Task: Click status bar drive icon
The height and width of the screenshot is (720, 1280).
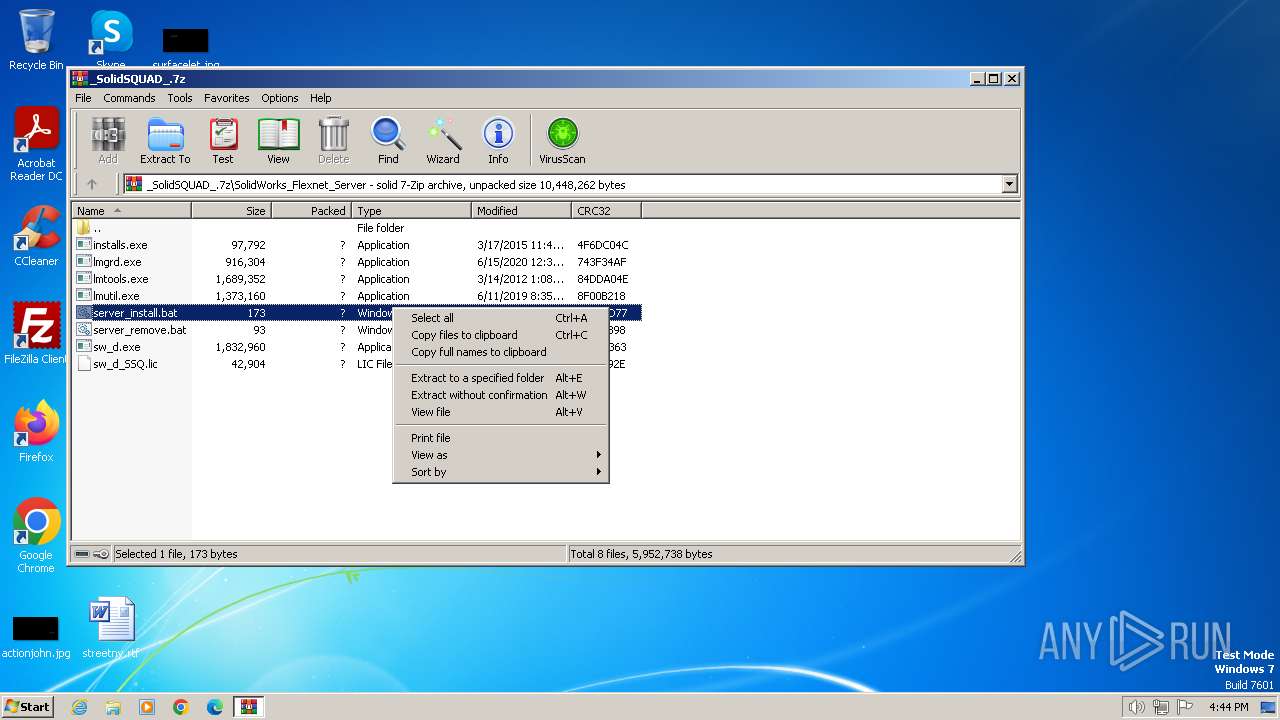Action: coord(81,554)
